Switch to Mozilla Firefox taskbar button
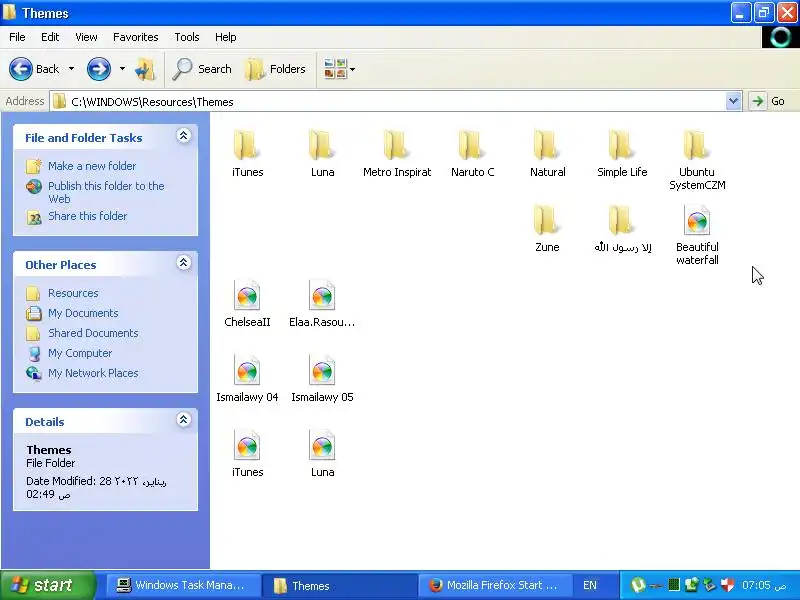The image size is (800, 600). pos(495,585)
